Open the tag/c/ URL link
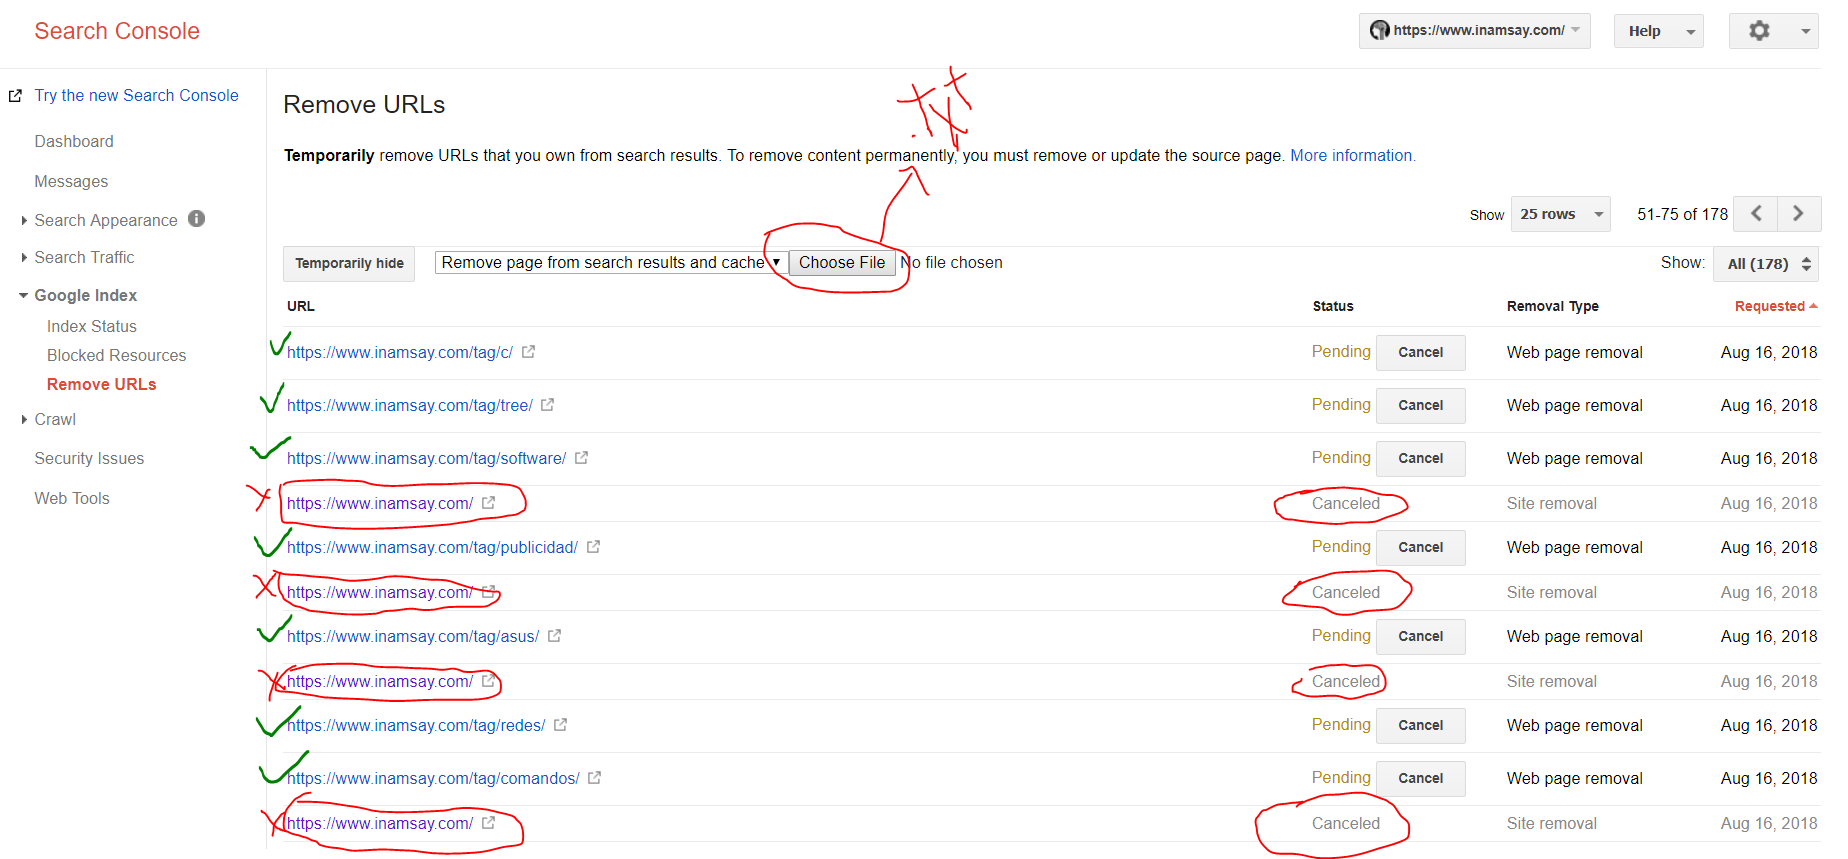The image size is (1848, 859). [400, 353]
